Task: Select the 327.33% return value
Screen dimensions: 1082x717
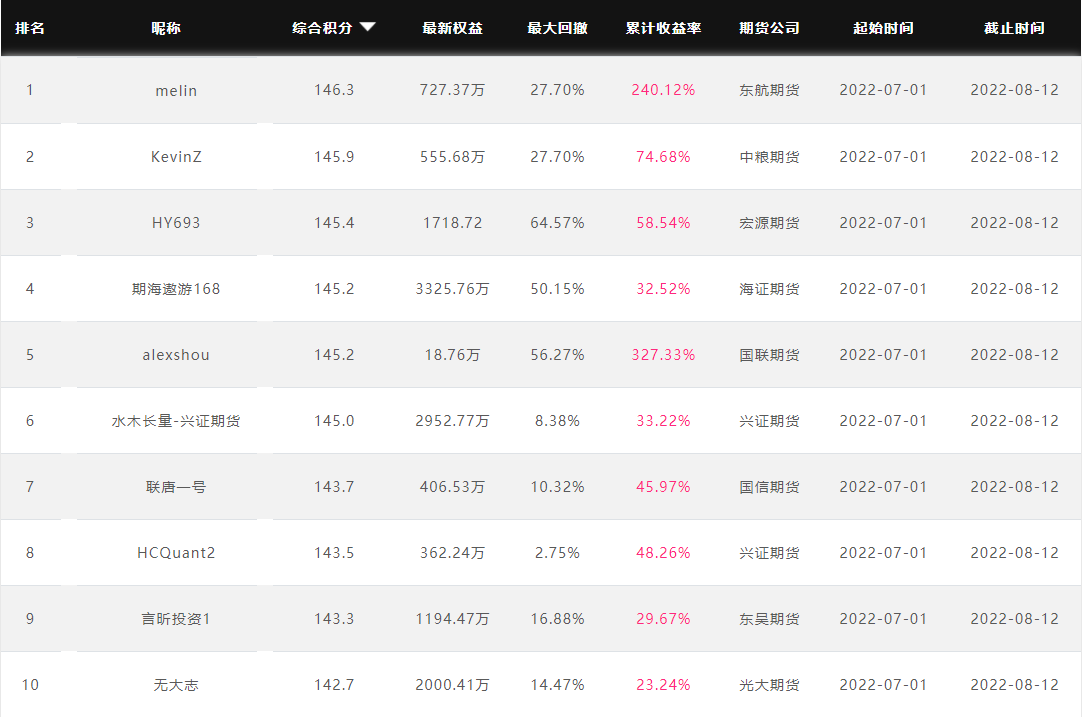Action: (663, 355)
